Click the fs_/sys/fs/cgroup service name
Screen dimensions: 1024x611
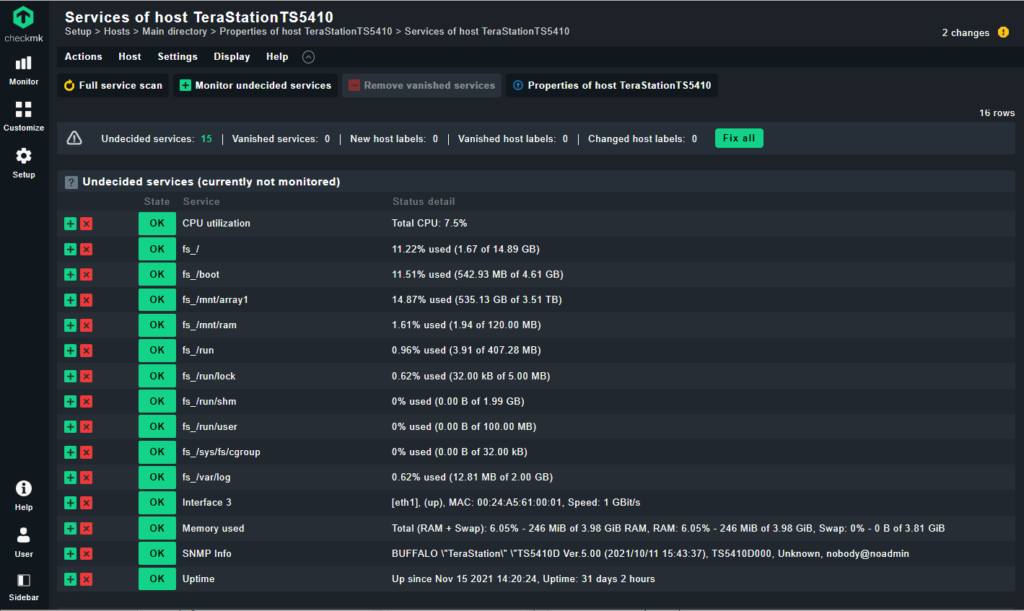(x=221, y=452)
